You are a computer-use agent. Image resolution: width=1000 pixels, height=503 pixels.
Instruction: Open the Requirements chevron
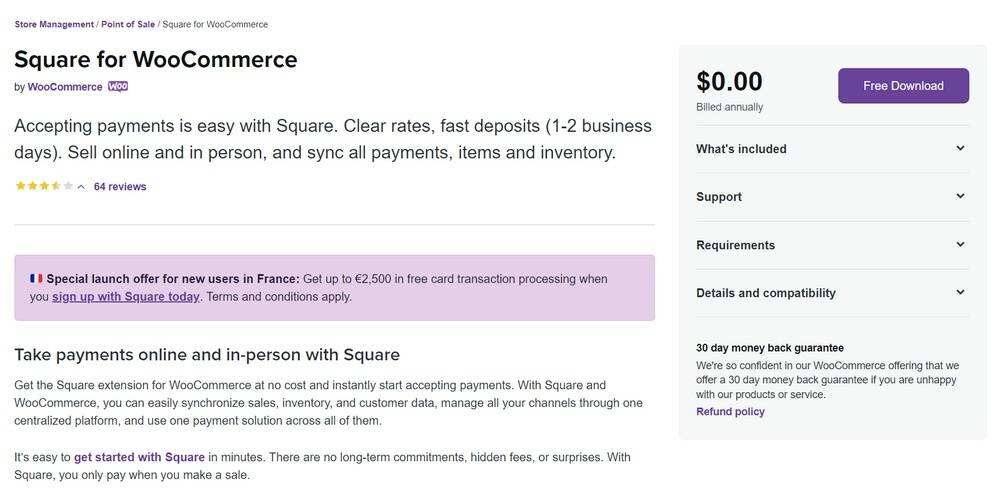960,245
